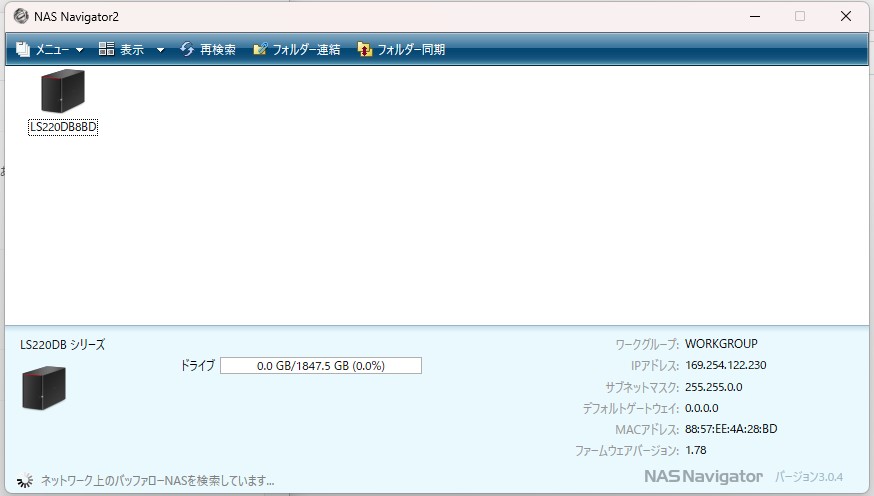The height and width of the screenshot is (496, 874).
Task: Click the フォルダー連結 button text
Action: tap(306, 50)
